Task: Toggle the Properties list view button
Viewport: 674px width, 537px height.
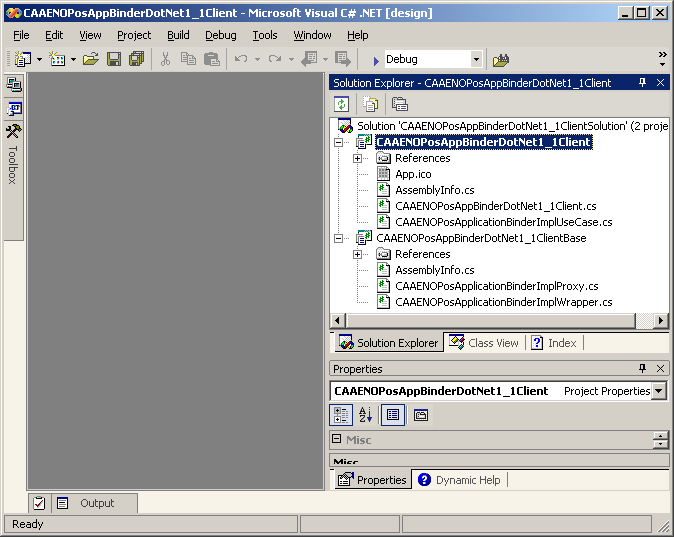Action: tap(393, 415)
